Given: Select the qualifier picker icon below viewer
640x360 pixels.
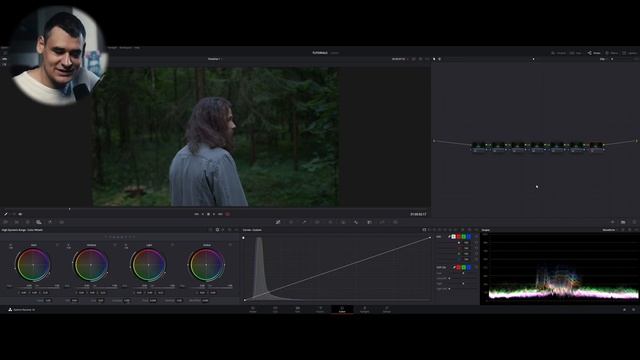Looking at the screenshot, I should tap(6, 214).
